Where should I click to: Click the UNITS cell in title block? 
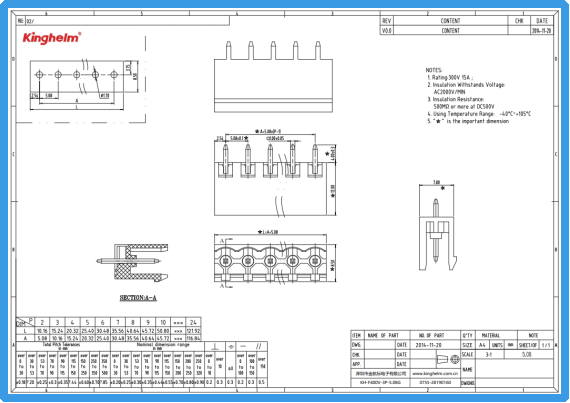click(x=497, y=345)
